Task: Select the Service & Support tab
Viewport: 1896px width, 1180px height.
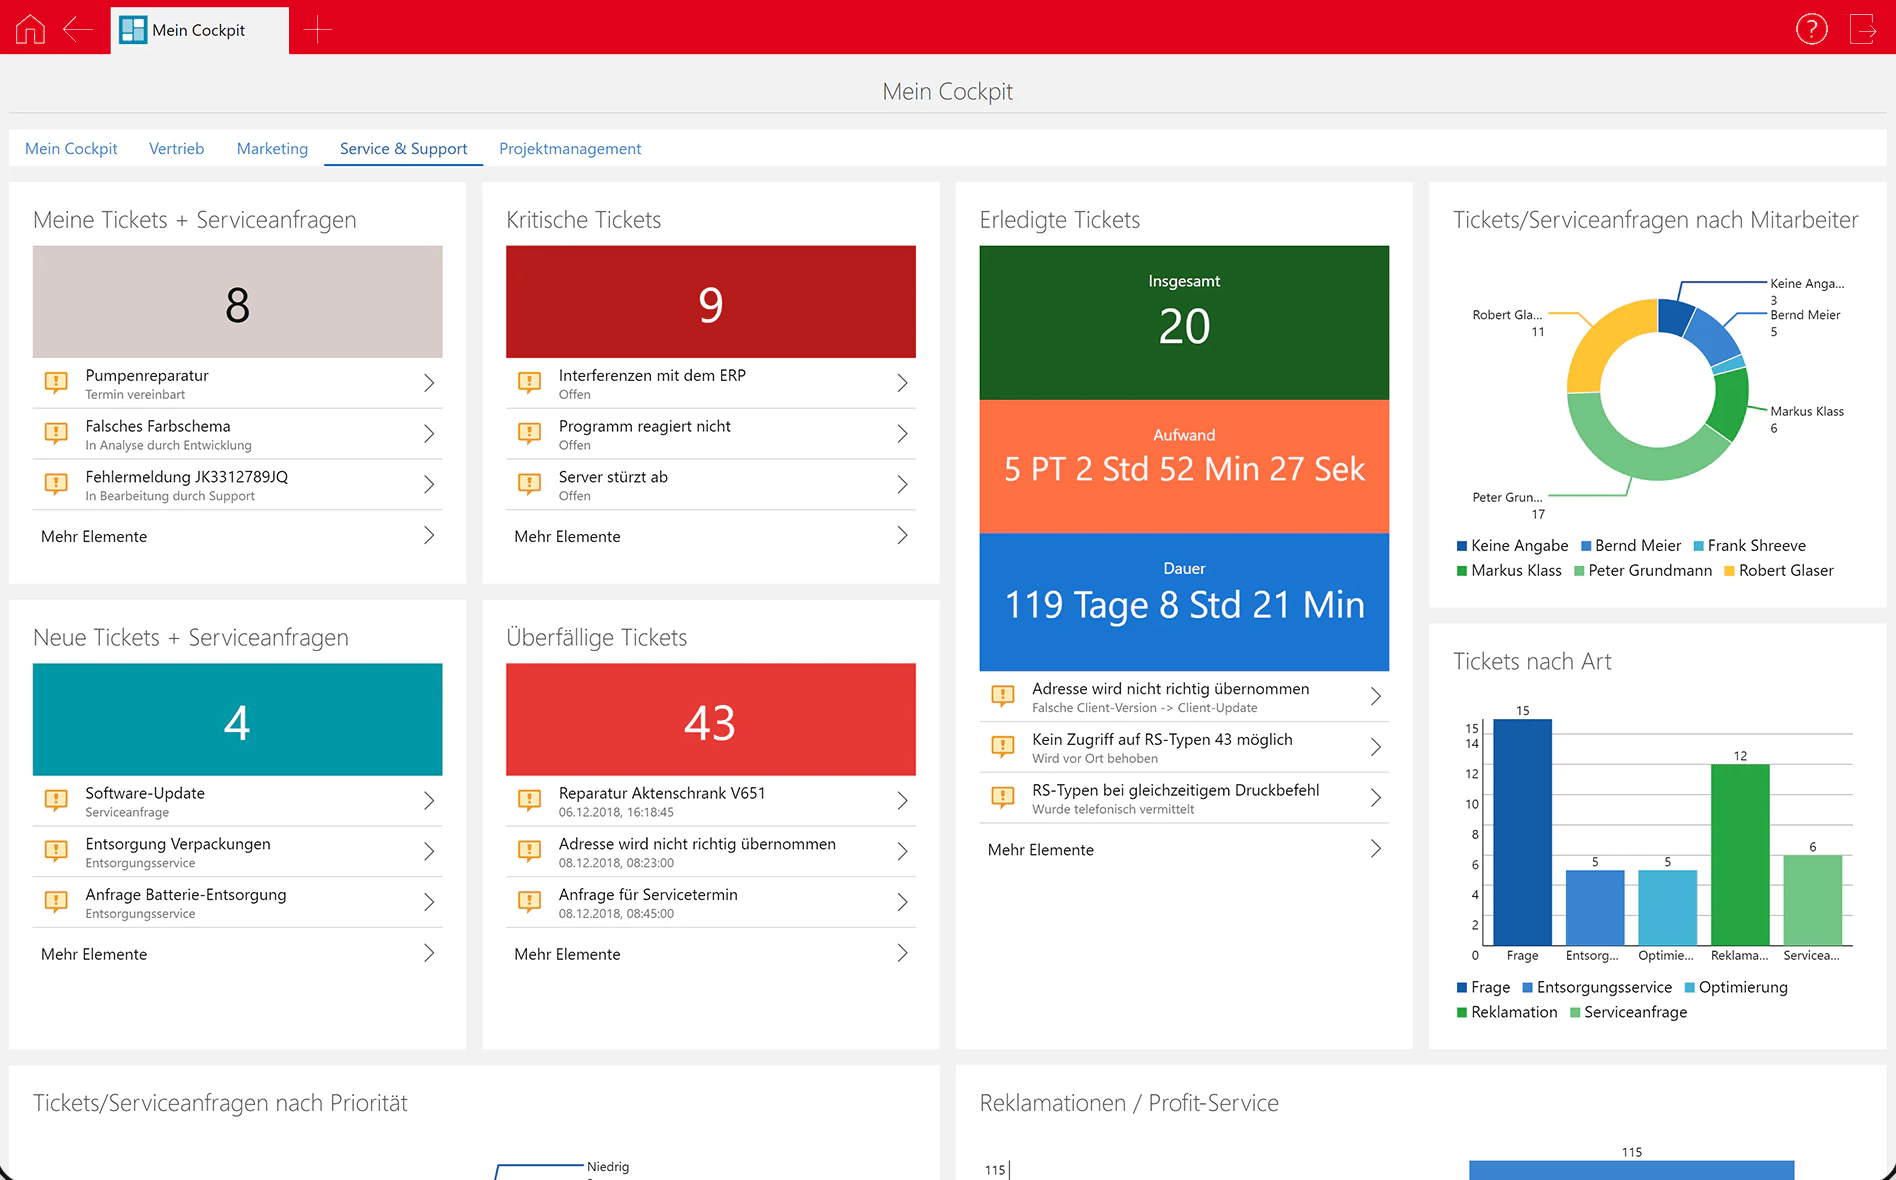Action: [x=403, y=148]
